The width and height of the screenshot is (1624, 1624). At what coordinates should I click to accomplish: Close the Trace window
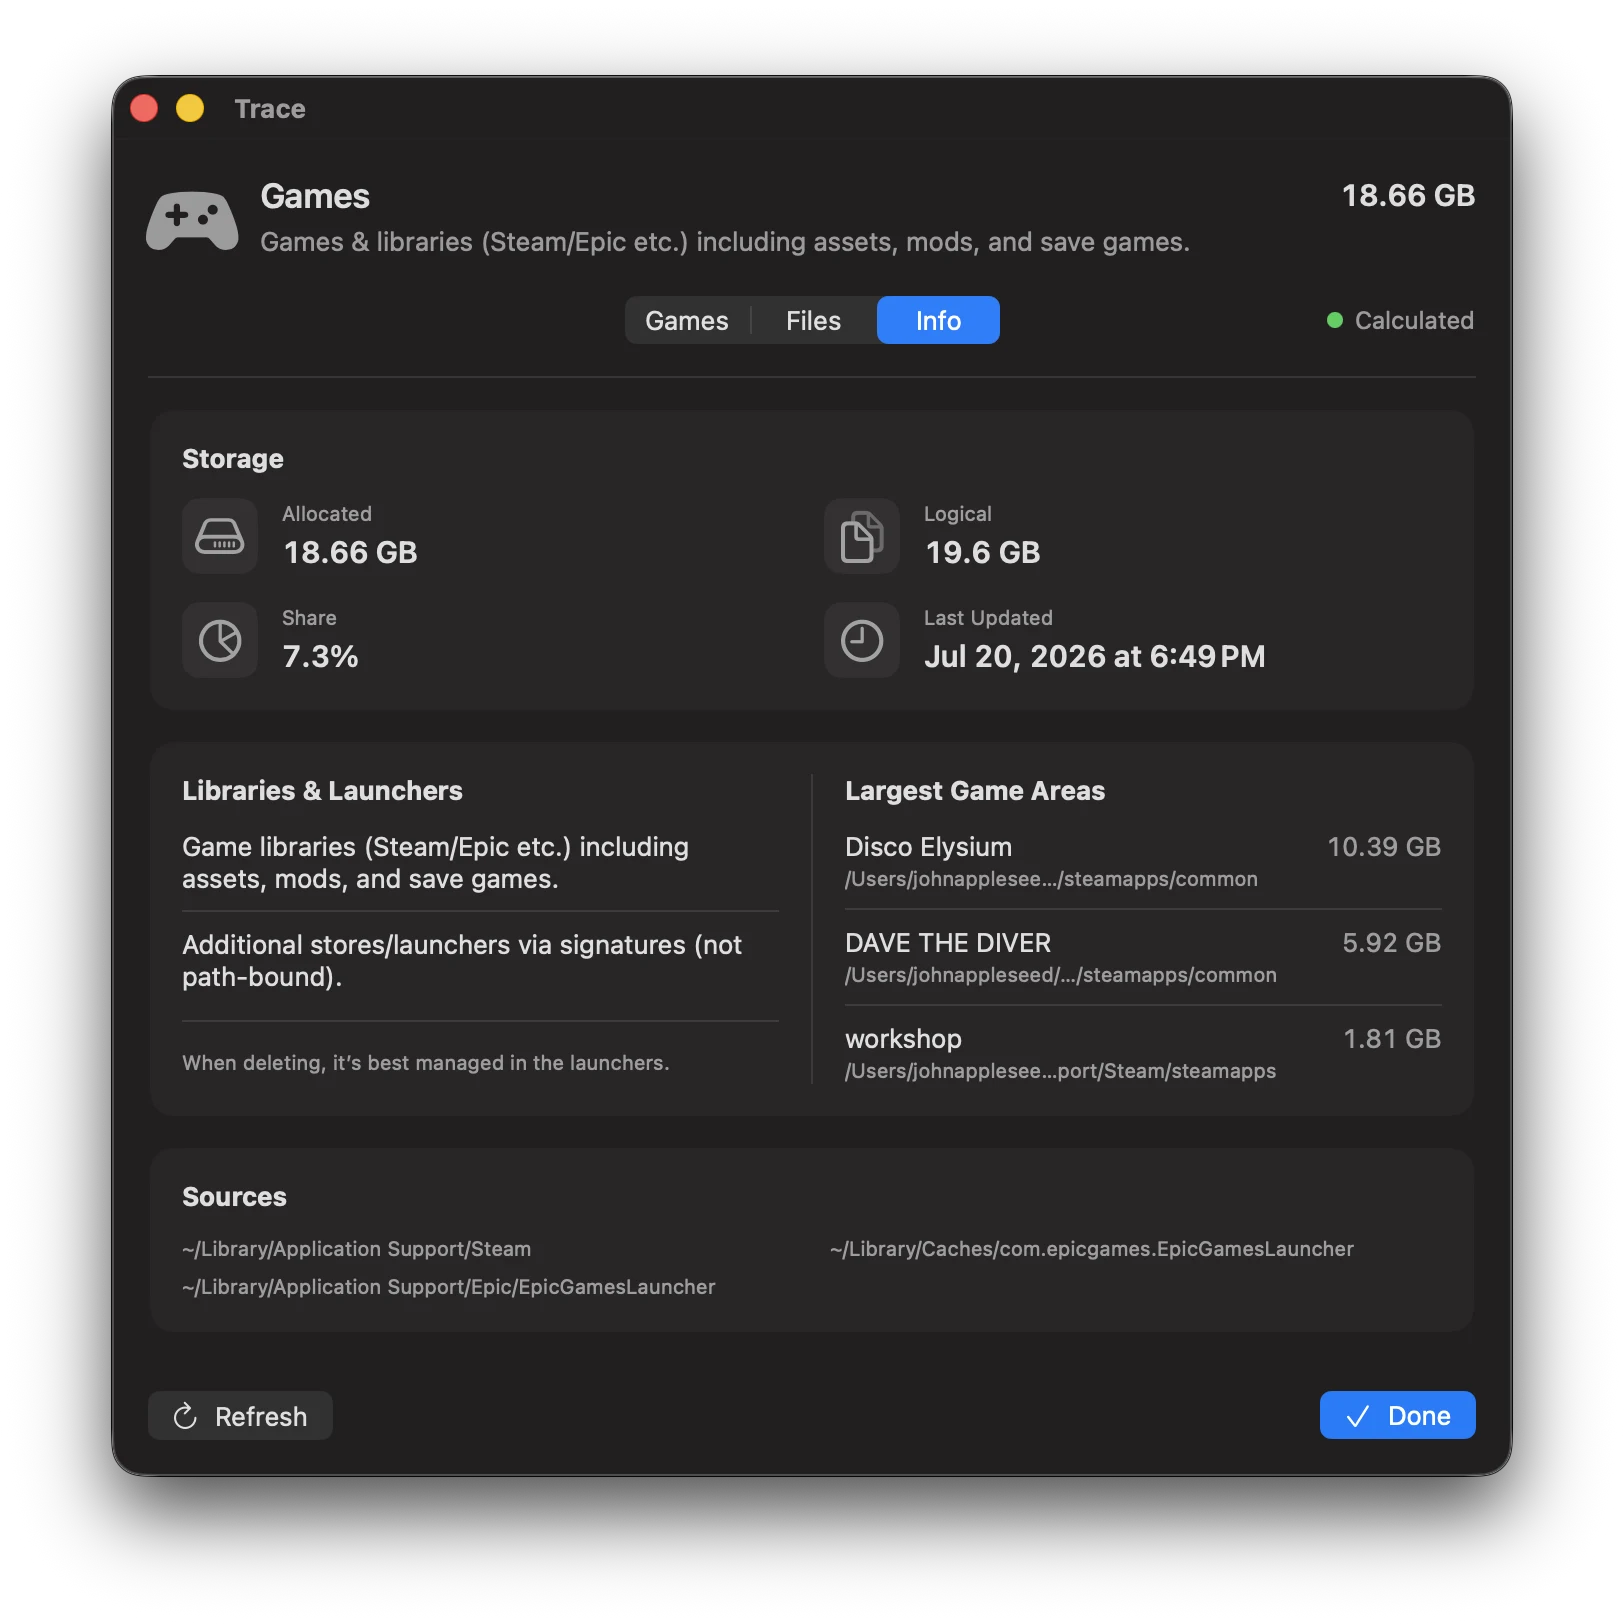(144, 108)
